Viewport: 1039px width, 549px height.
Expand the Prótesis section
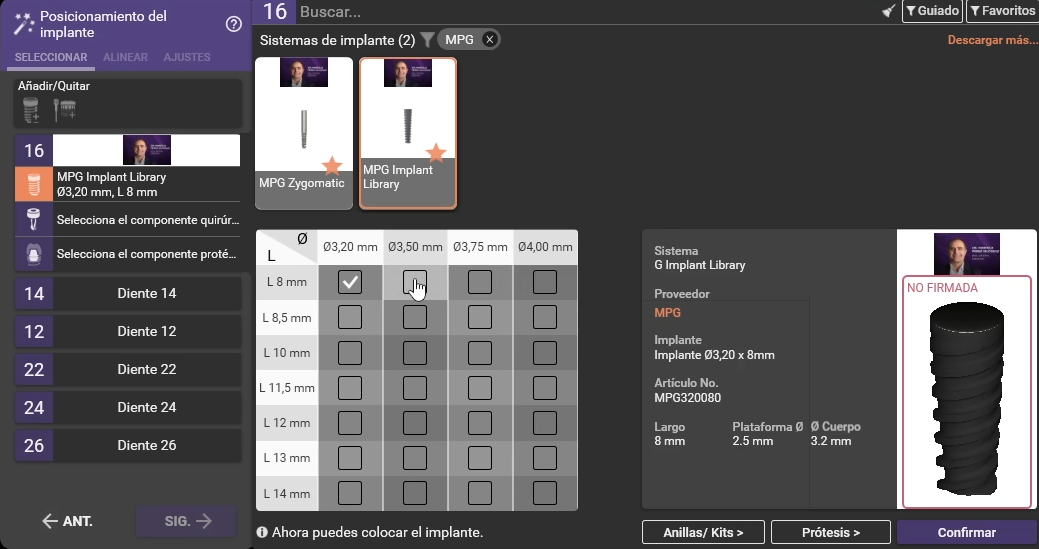coord(830,532)
